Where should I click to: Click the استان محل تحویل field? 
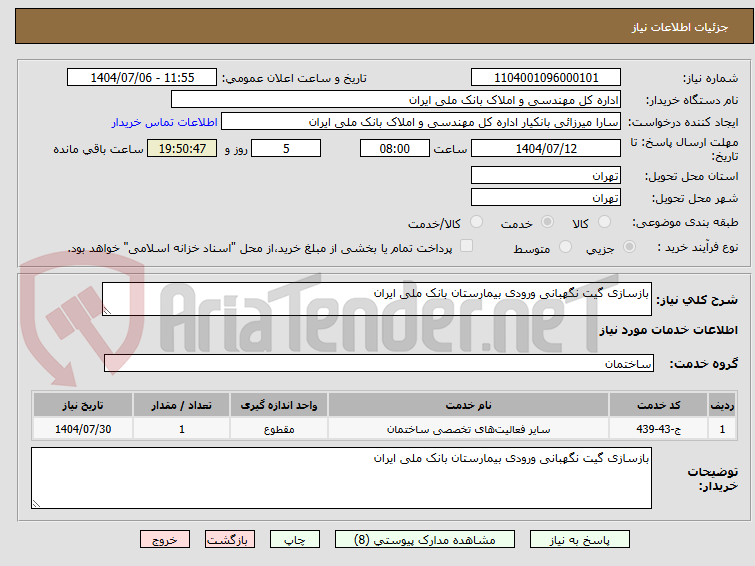tap(546, 175)
